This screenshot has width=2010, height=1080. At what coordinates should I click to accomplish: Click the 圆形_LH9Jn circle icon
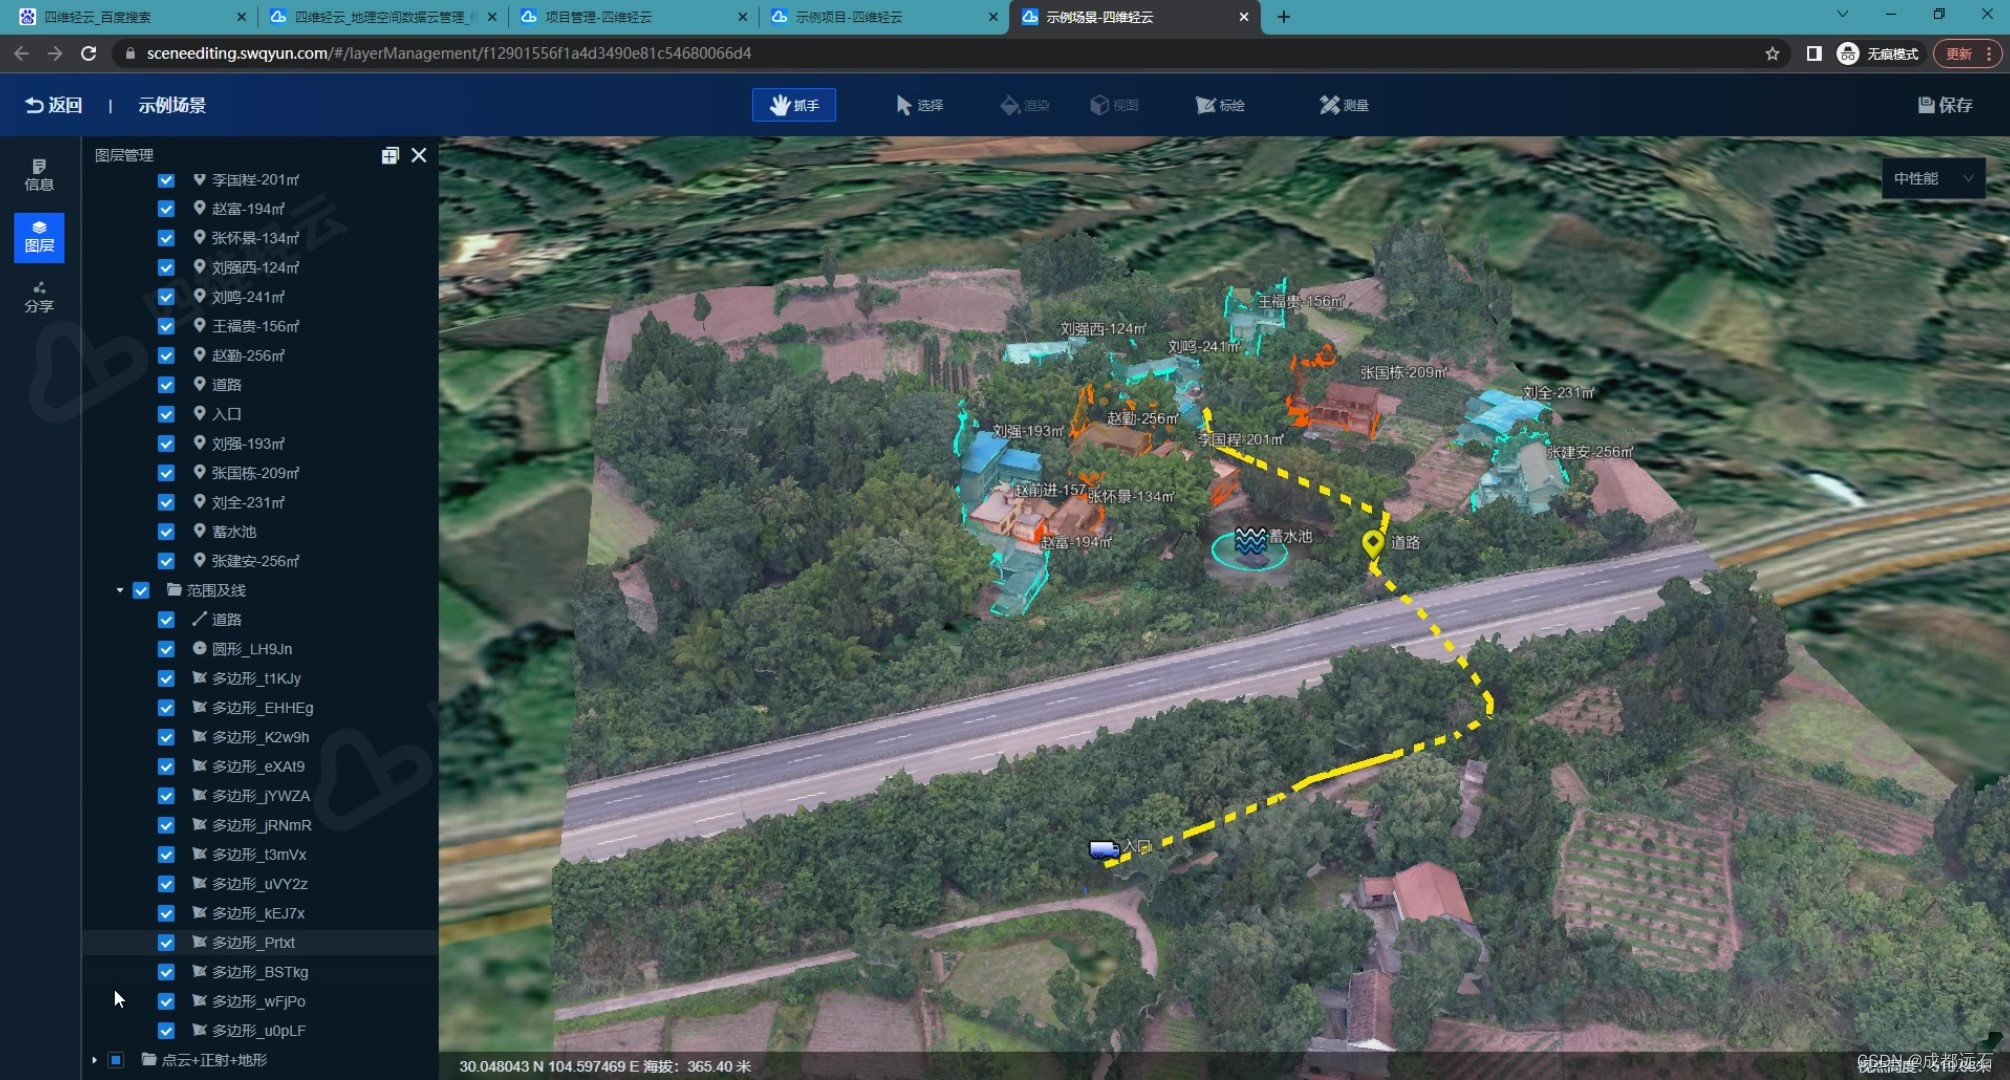tap(199, 648)
